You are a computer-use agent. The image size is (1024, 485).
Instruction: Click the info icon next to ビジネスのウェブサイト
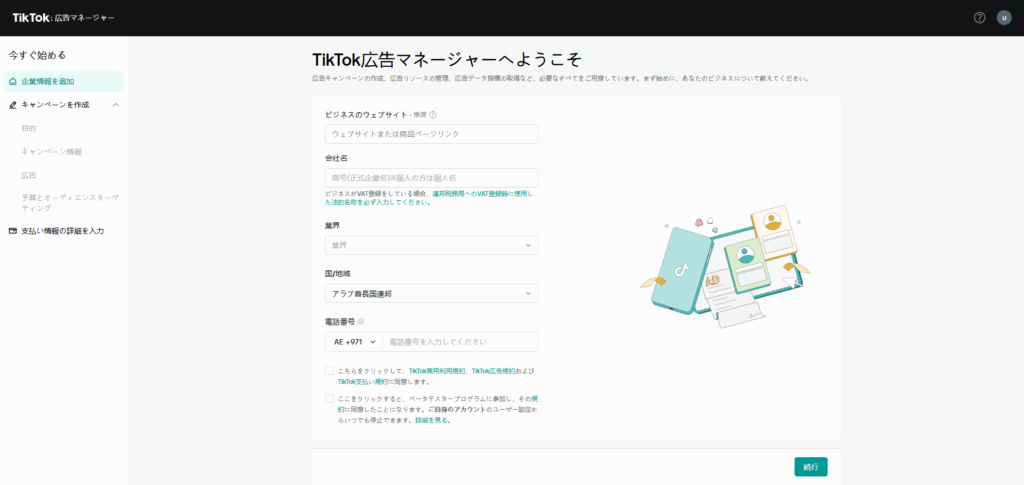coord(433,115)
